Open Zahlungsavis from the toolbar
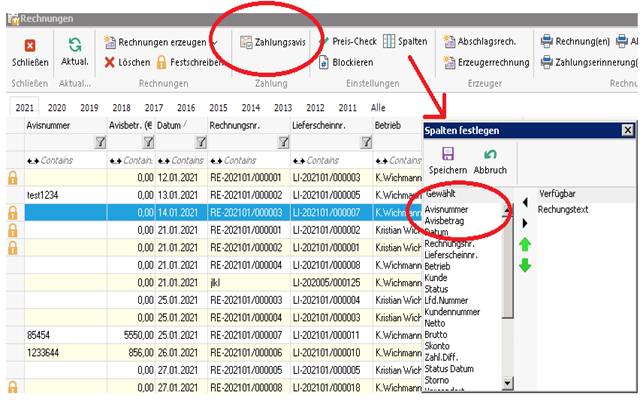The height and width of the screenshot is (408, 640). 273,42
